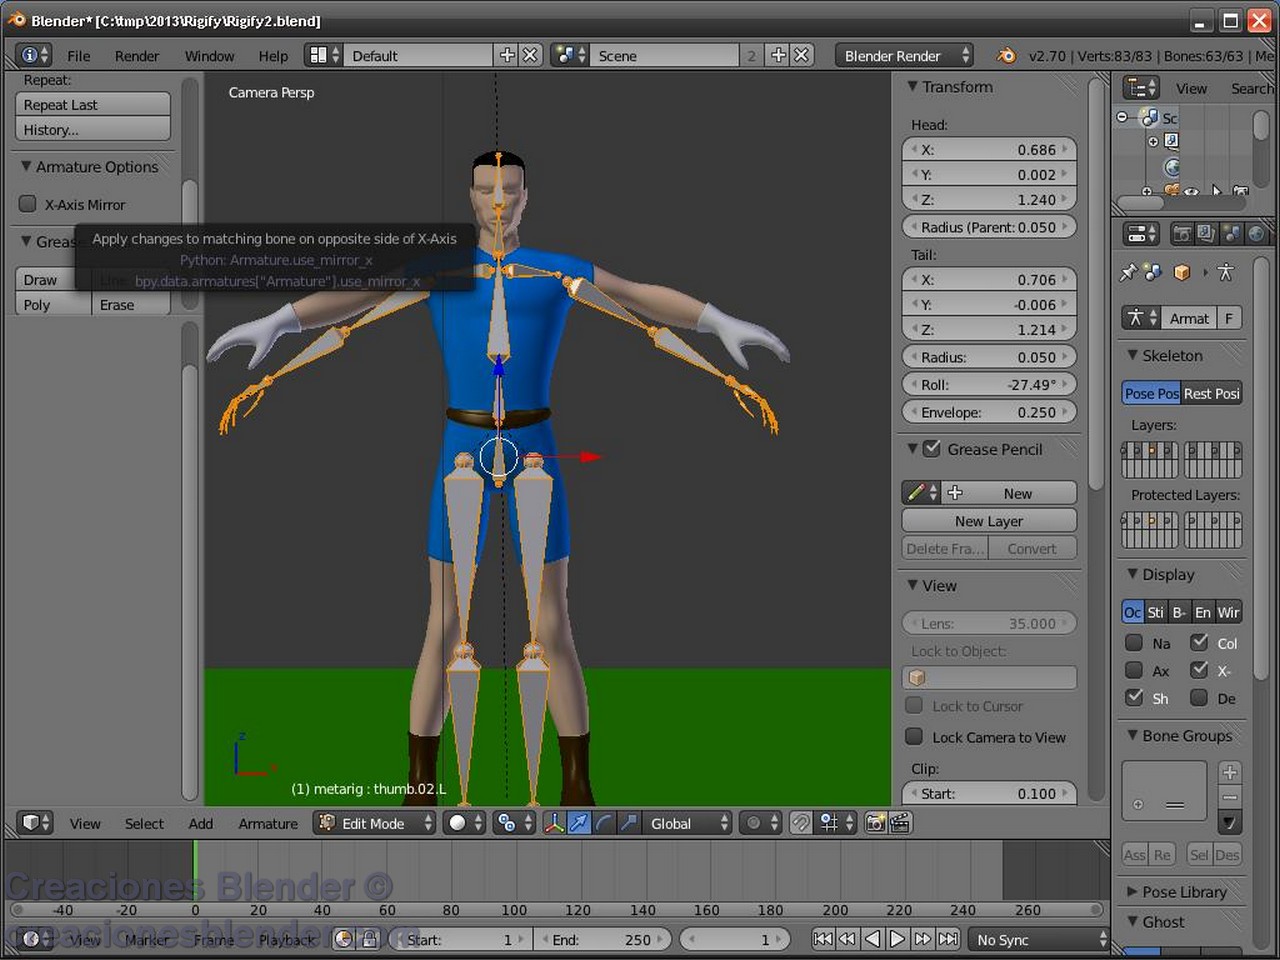This screenshot has height=960, width=1280.
Task: Open the Render properties camera tab
Action: (1183, 233)
